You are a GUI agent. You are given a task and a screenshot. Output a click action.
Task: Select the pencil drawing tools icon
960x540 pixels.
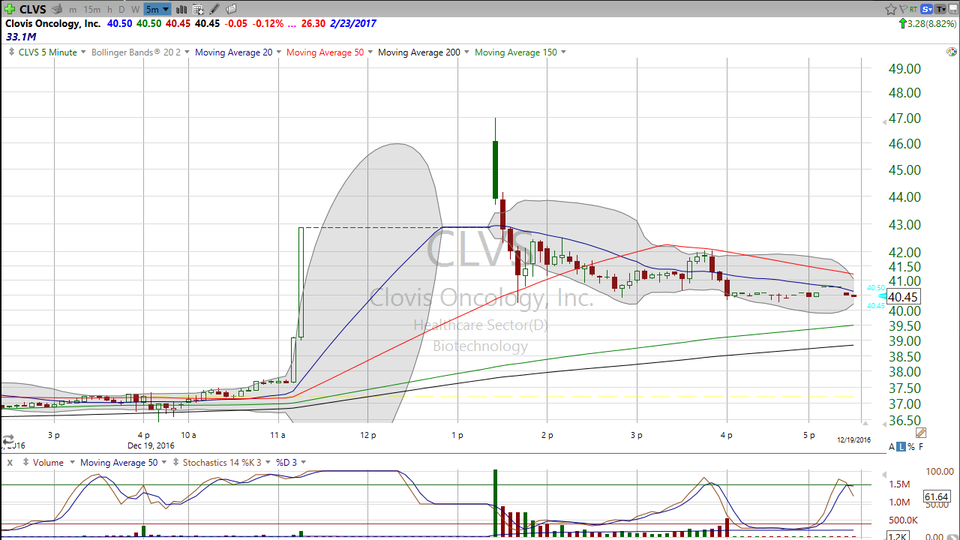coord(214,9)
